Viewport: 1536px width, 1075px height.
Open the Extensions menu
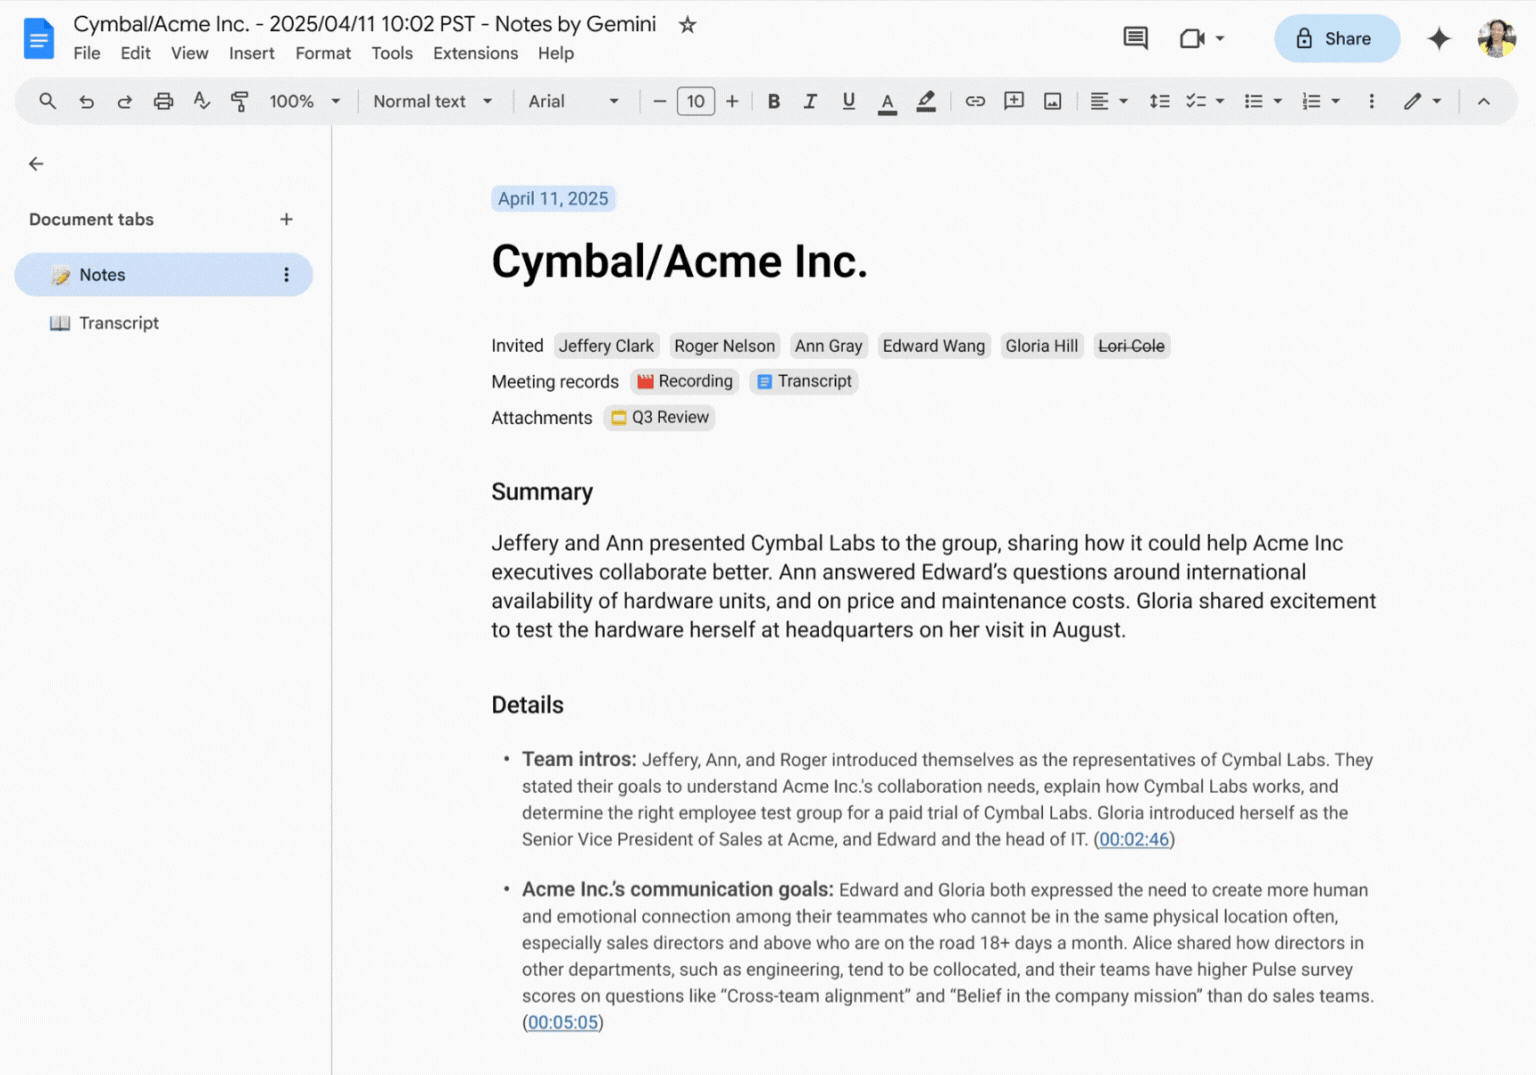tap(475, 53)
